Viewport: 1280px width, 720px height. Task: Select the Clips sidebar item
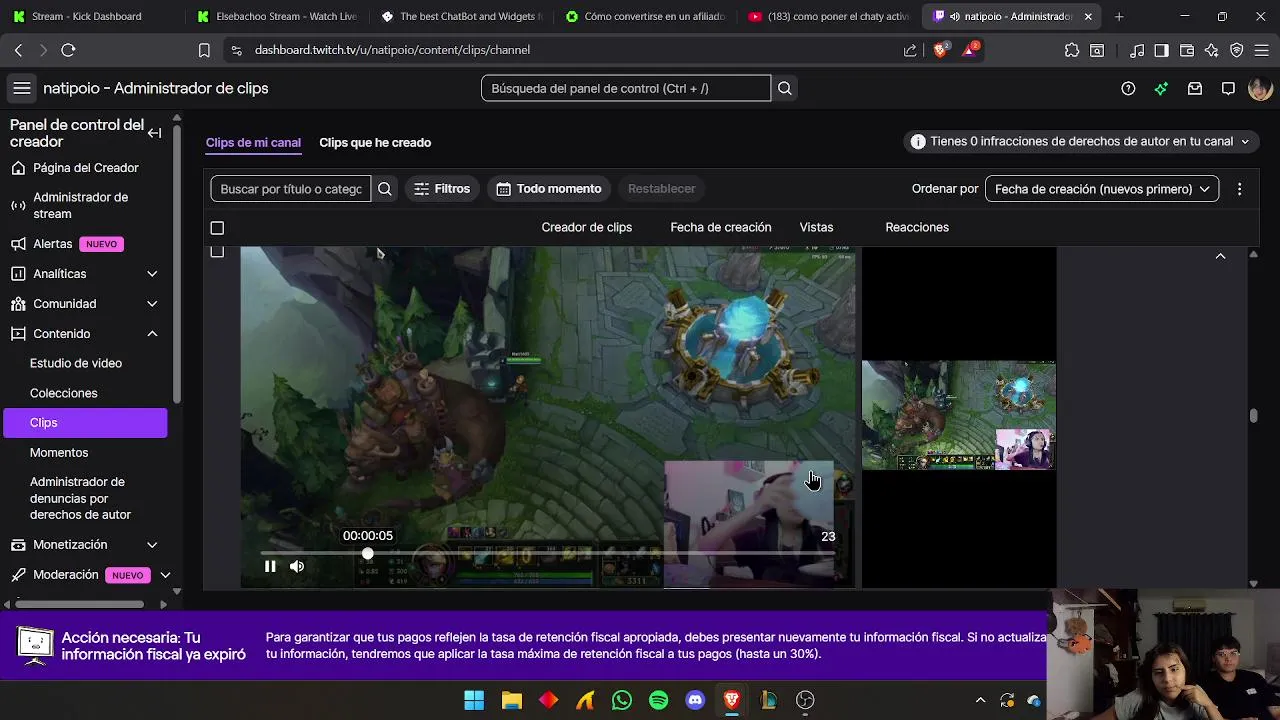(x=85, y=423)
